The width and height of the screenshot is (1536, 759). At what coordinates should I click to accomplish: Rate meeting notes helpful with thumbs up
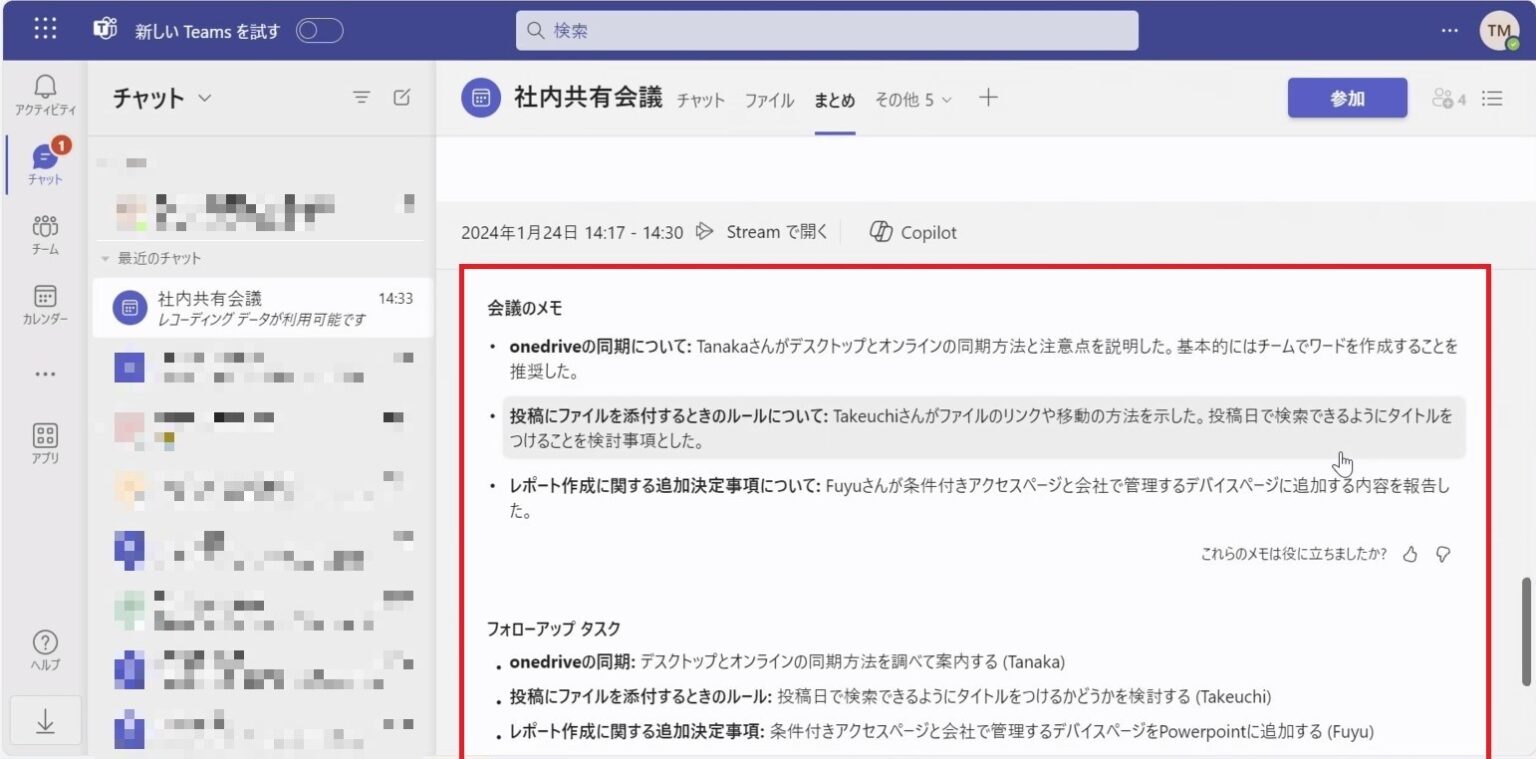coord(1410,554)
